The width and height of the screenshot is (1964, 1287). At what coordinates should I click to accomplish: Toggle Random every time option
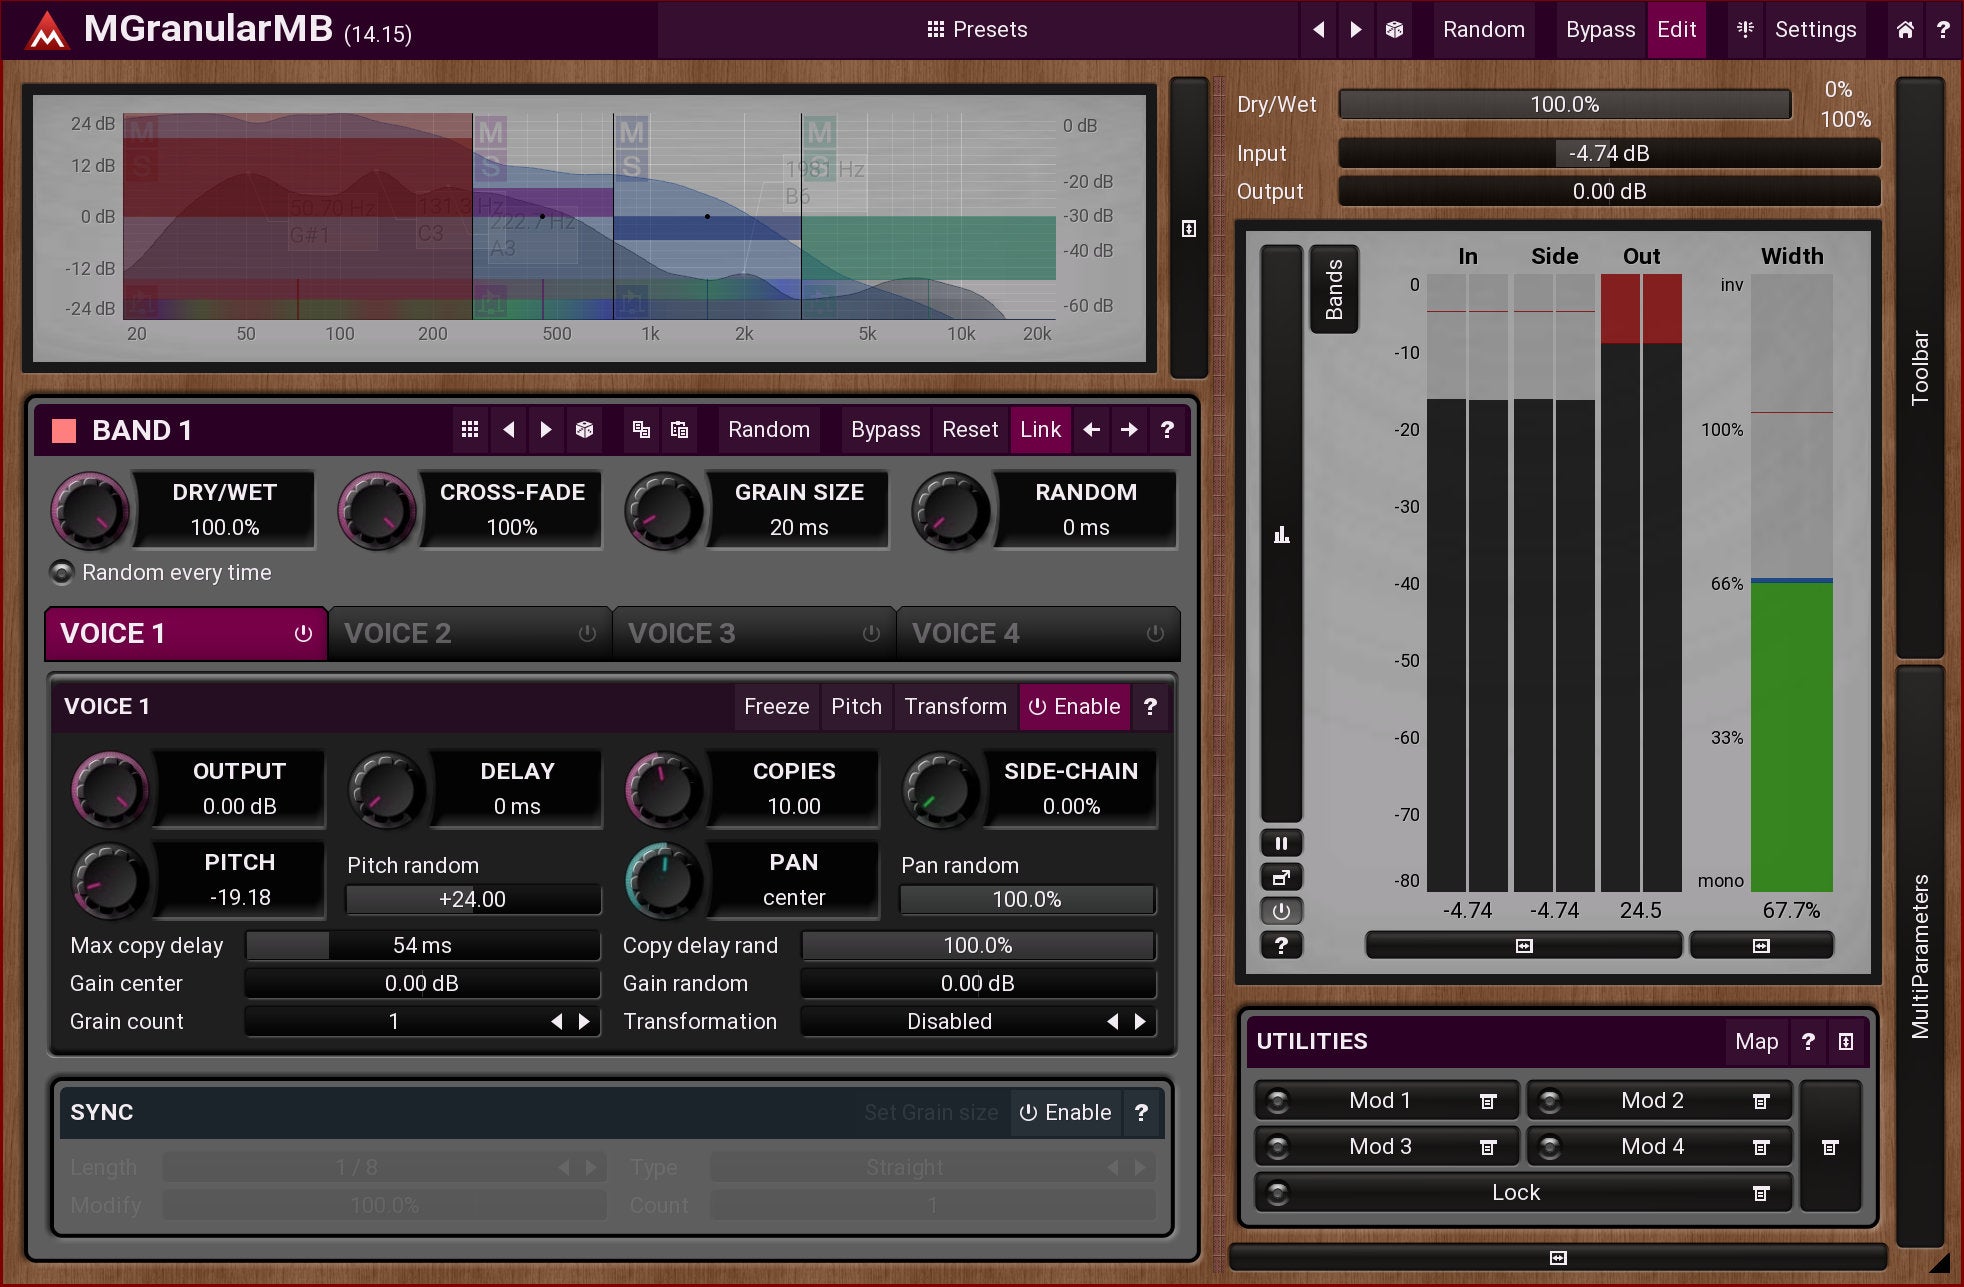[62, 573]
